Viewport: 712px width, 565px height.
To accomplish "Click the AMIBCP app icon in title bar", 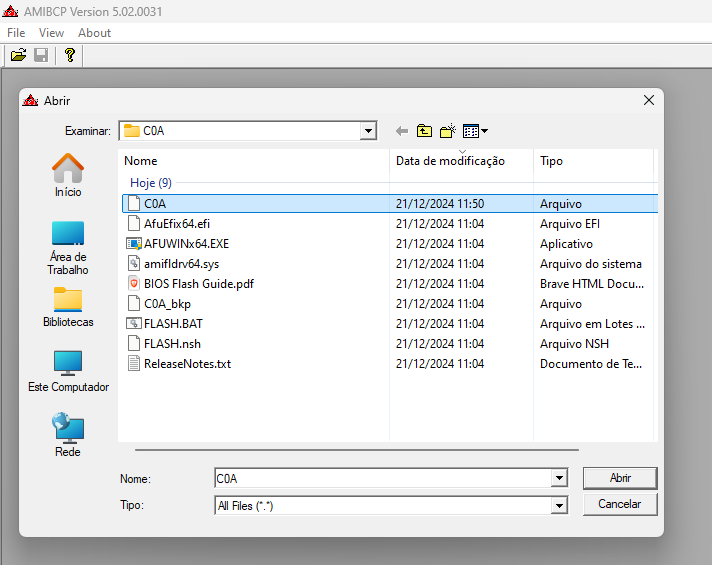I will 10,11.
